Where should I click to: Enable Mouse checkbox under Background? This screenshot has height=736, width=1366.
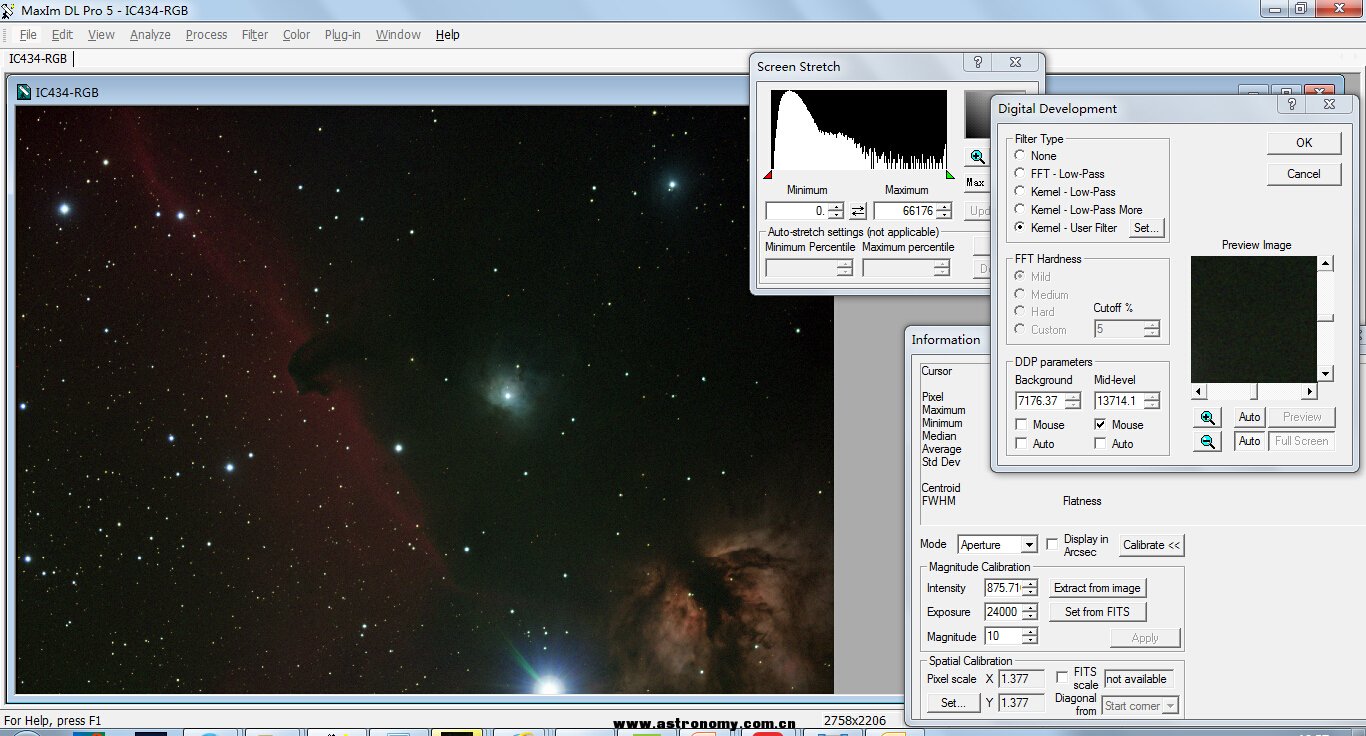(1021, 425)
